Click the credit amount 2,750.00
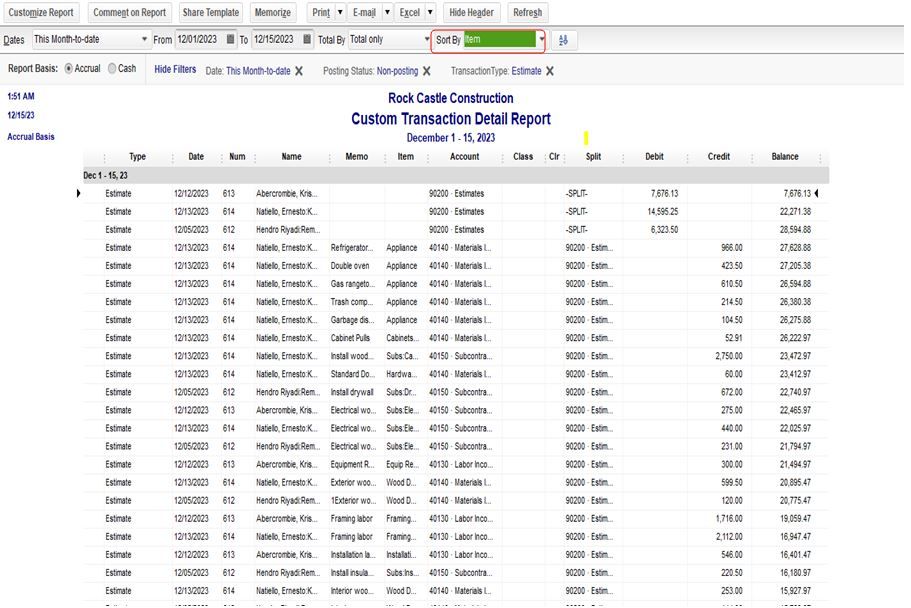Screen dimensions: 911x608 pos(729,356)
